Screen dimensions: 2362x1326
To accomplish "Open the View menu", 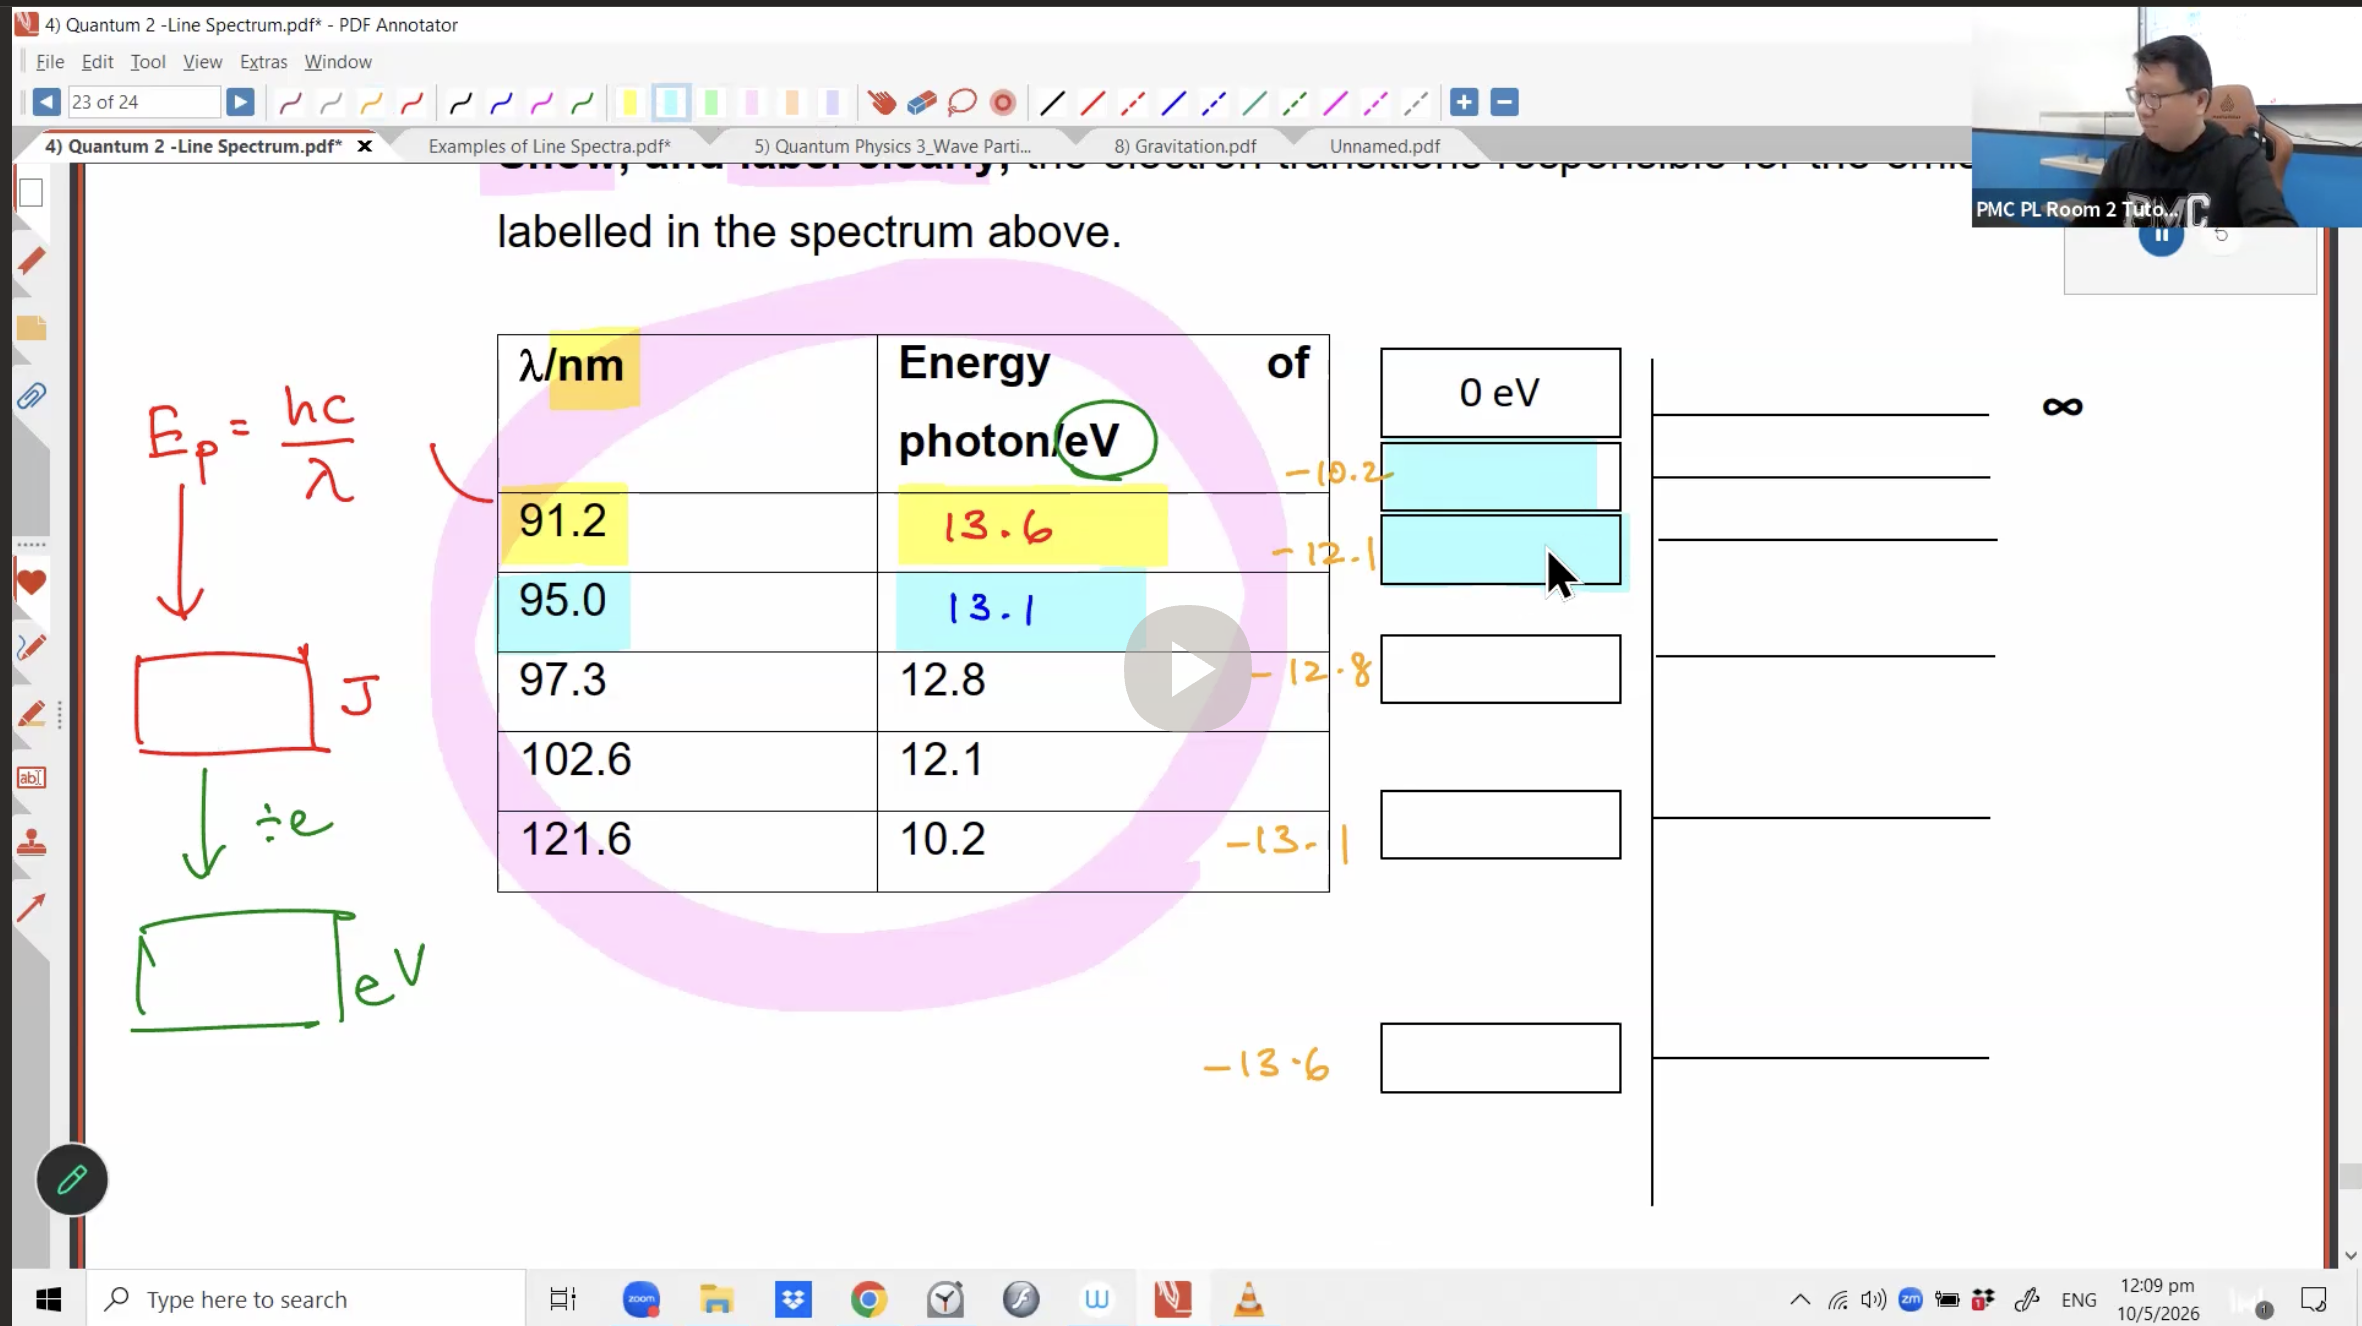I will pyautogui.click(x=202, y=62).
